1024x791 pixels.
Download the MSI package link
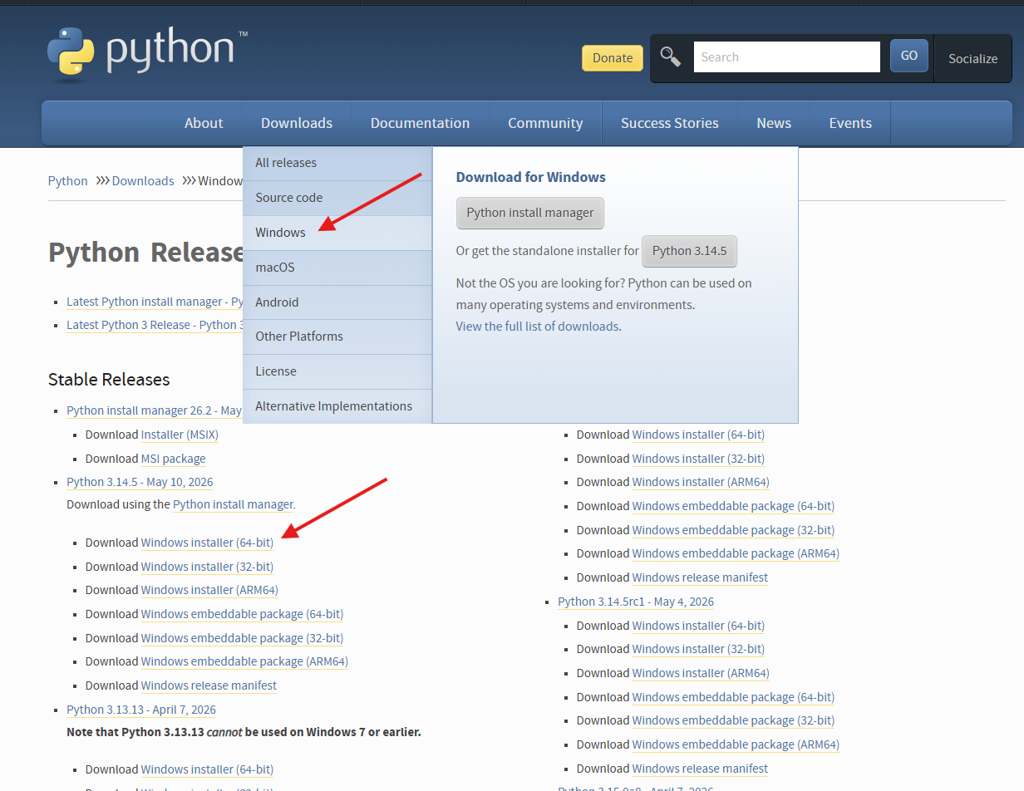click(x=173, y=459)
